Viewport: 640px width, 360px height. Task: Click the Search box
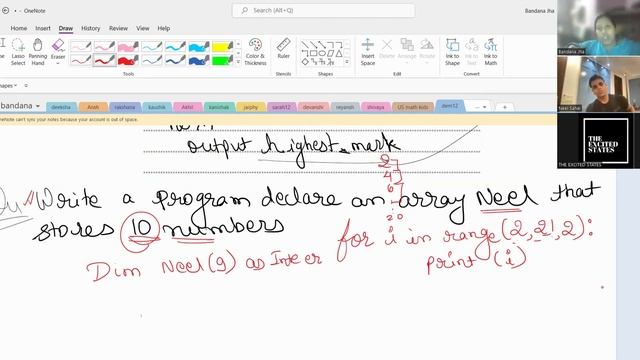tap(324, 11)
